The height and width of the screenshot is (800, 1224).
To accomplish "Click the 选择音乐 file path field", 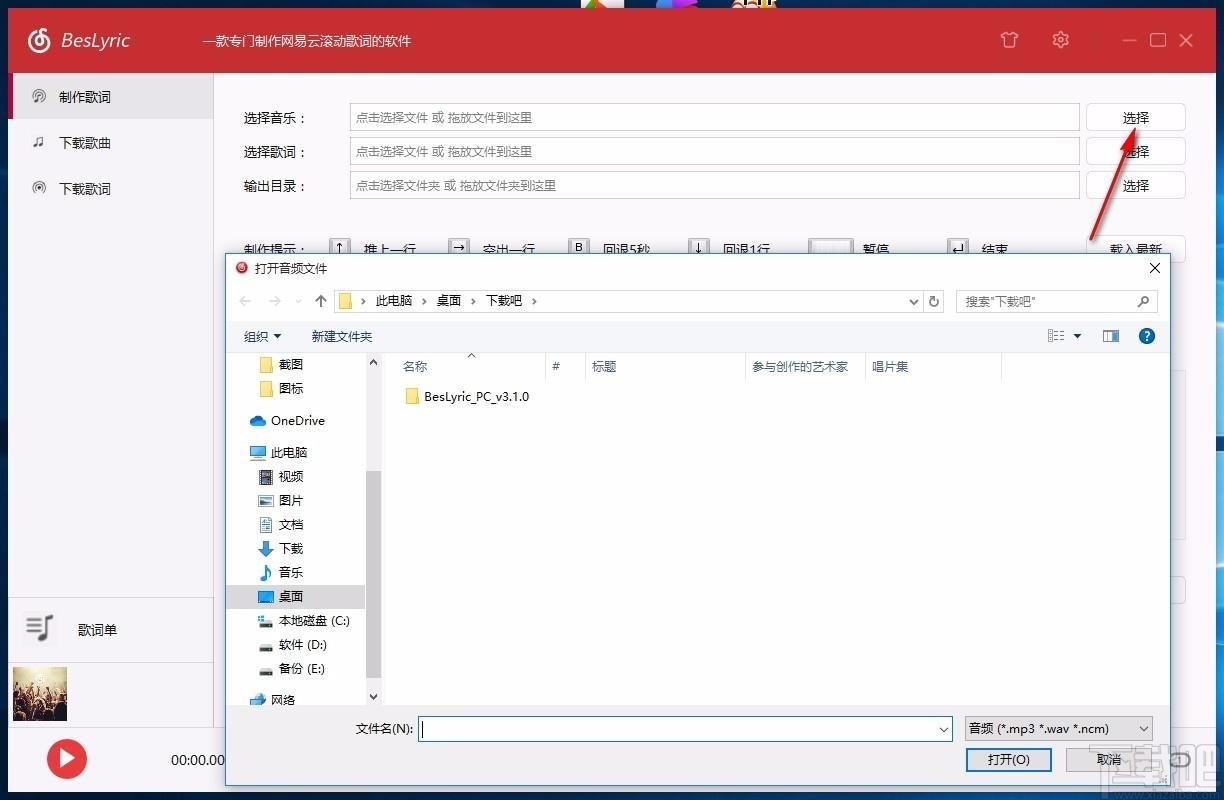I will pyautogui.click(x=715, y=117).
